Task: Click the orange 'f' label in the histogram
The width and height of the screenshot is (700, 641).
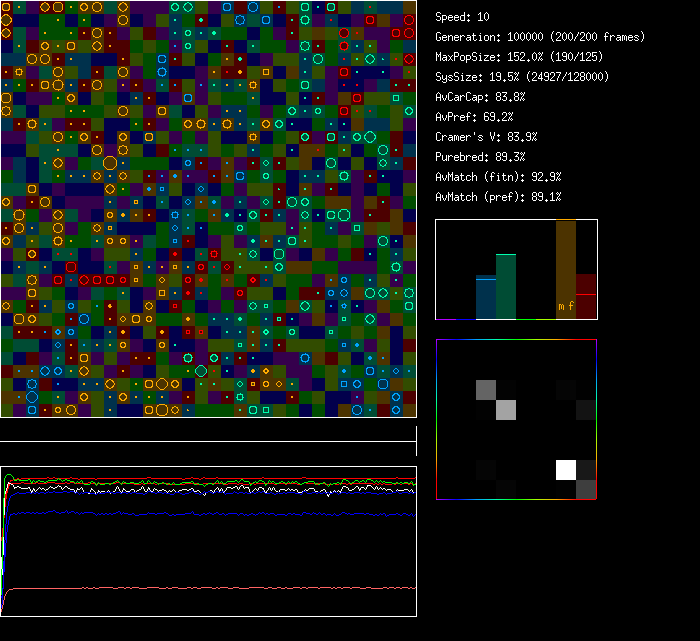Action: pos(571,307)
